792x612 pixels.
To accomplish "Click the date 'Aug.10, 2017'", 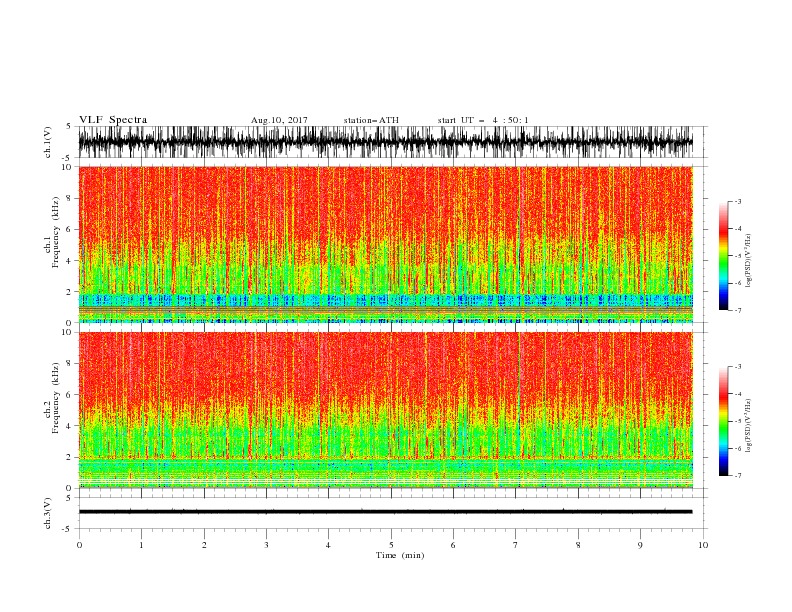I will point(279,120).
